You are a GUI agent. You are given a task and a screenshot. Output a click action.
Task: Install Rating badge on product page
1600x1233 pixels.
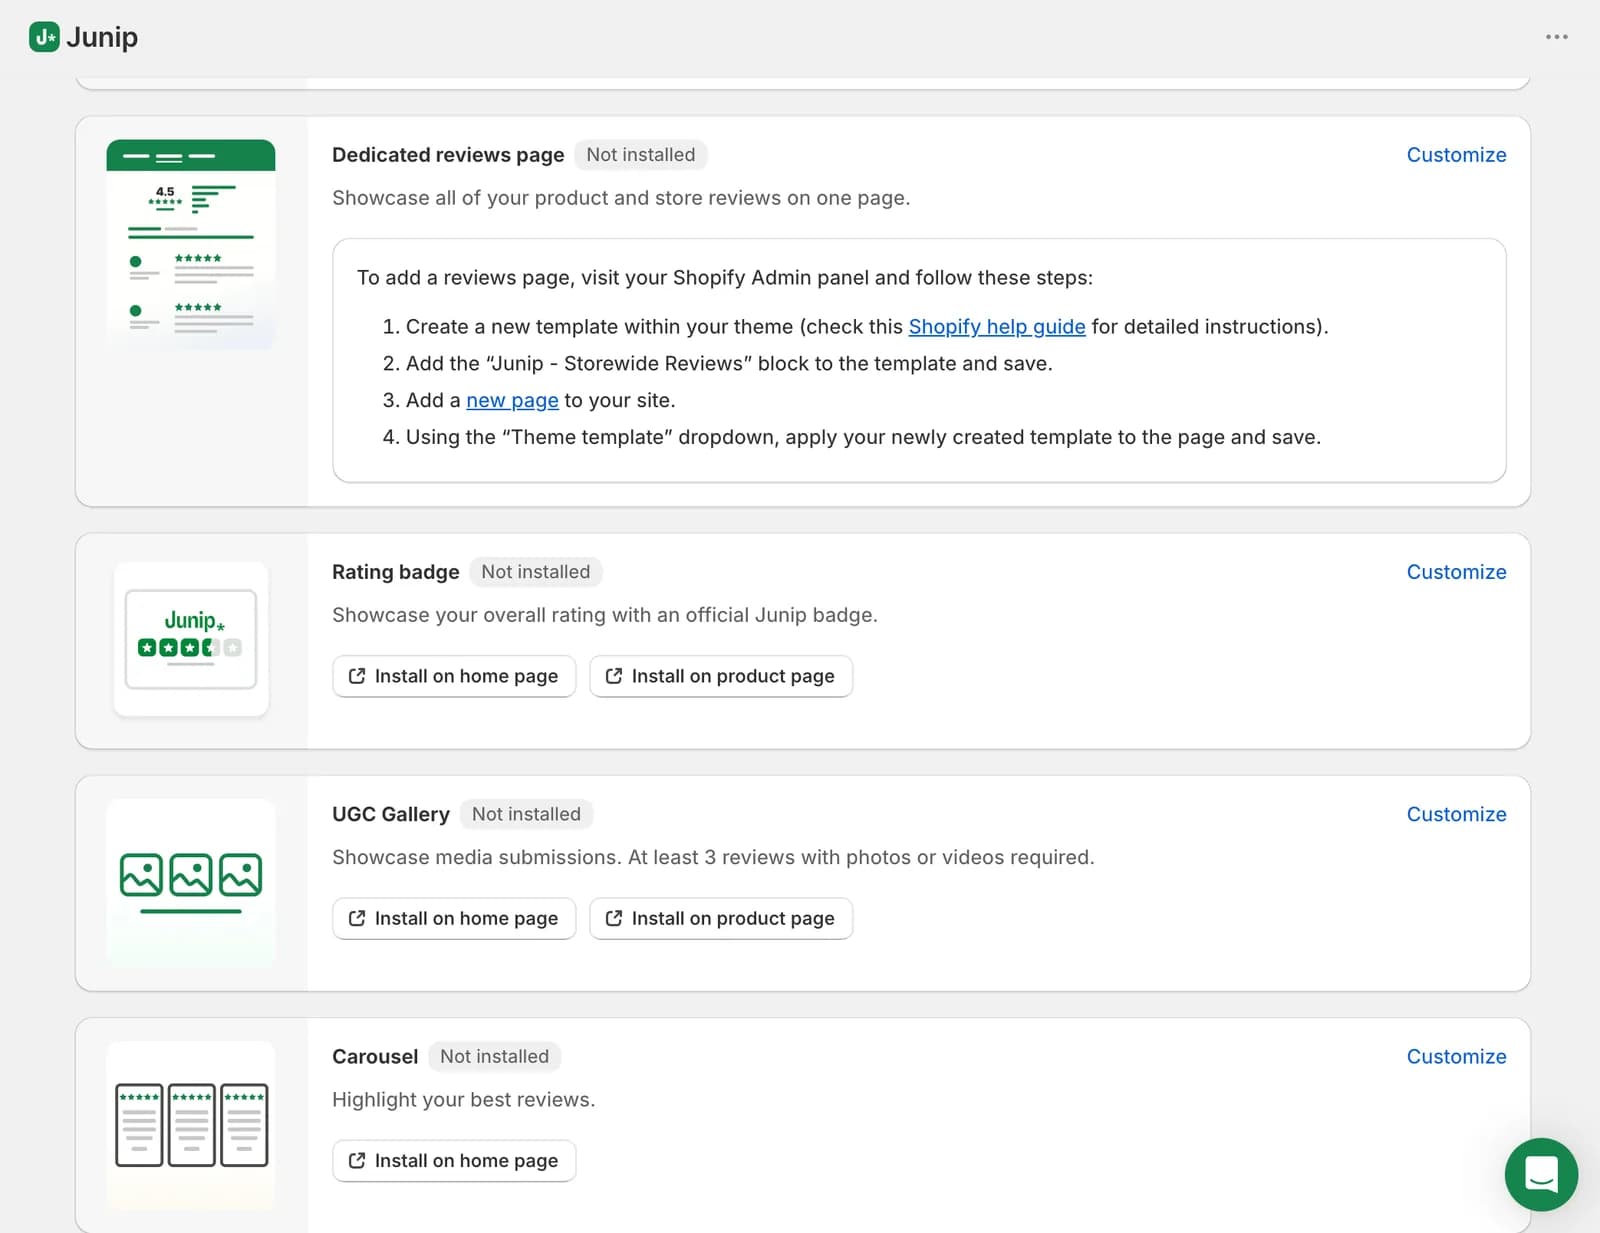721,676
